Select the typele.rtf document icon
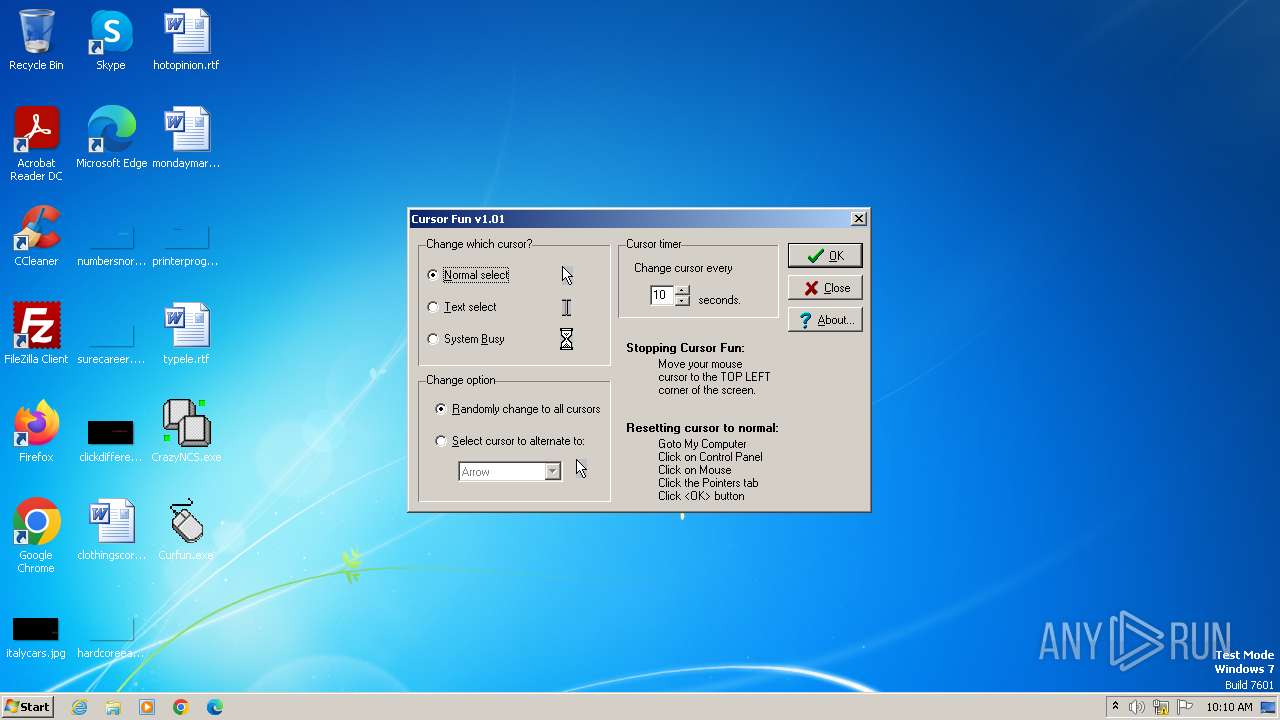 pyautogui.click(x=186, y=334)
